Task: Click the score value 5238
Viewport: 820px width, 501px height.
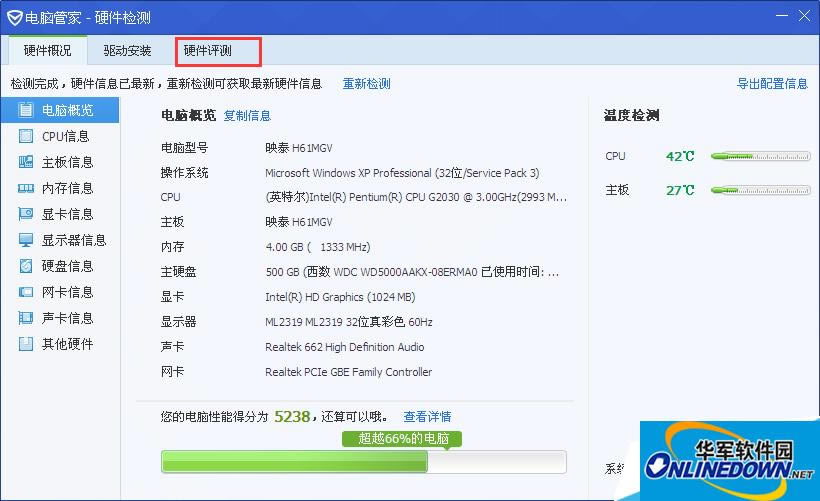Action: (292, 417)
